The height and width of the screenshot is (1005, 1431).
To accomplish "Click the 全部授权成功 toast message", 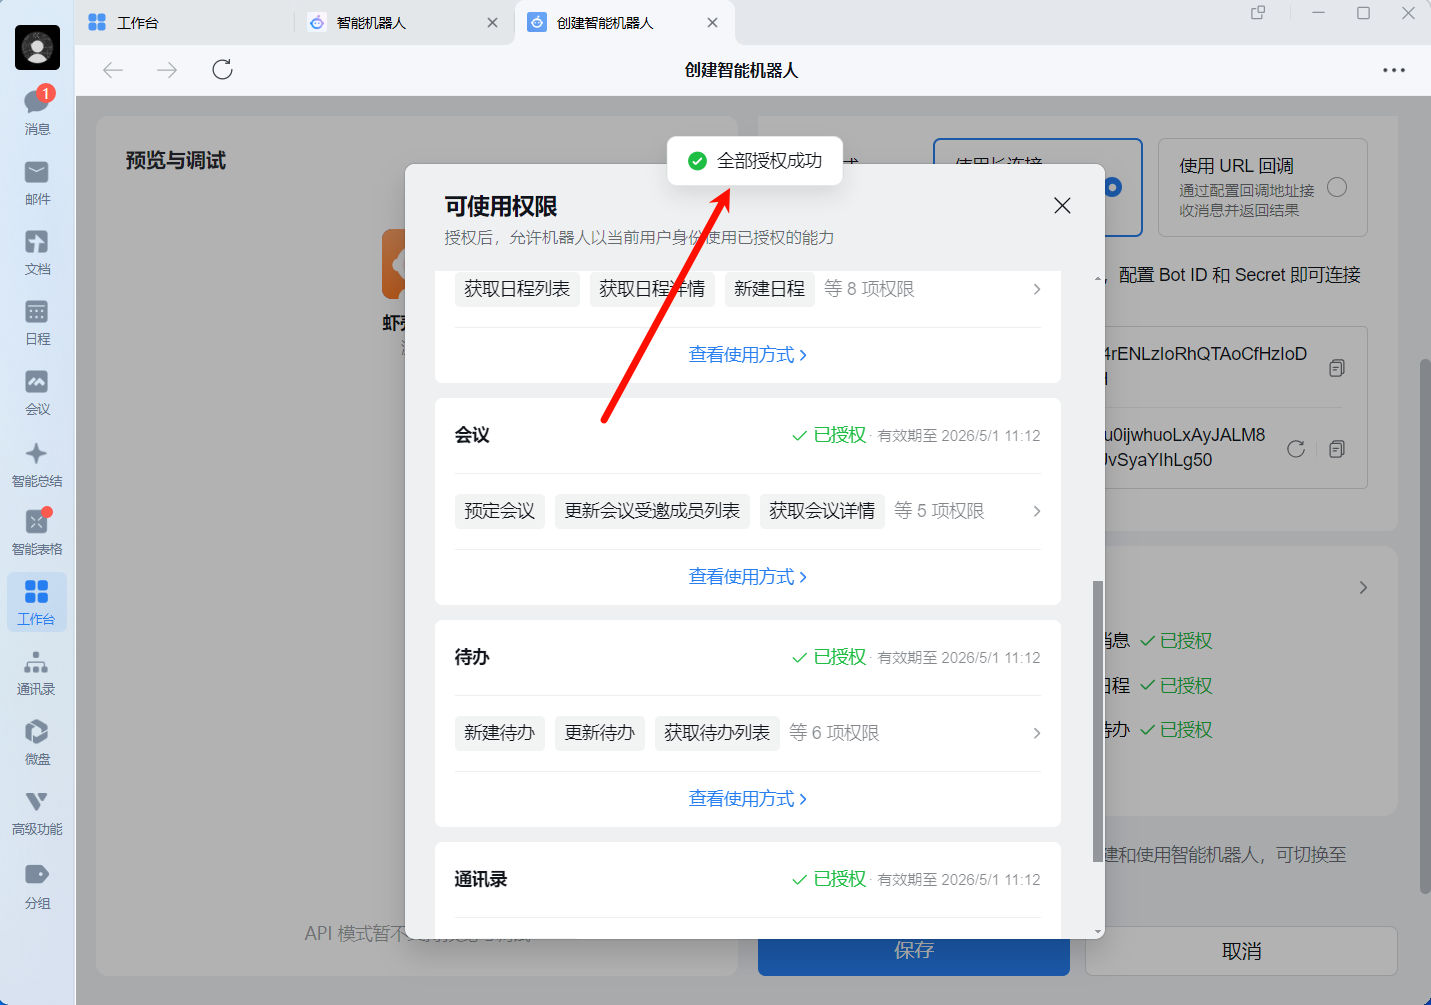I will coord(755,161).
